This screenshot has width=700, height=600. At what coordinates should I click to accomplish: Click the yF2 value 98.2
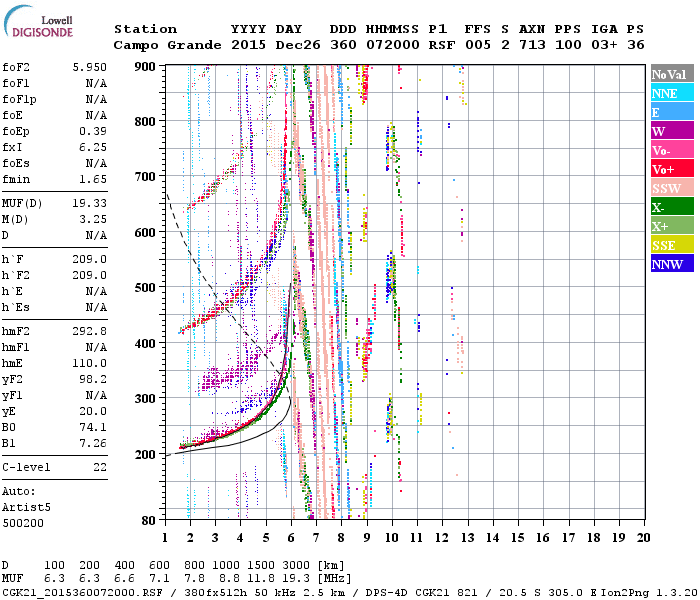pyautogui.click(x=93, y=379)
